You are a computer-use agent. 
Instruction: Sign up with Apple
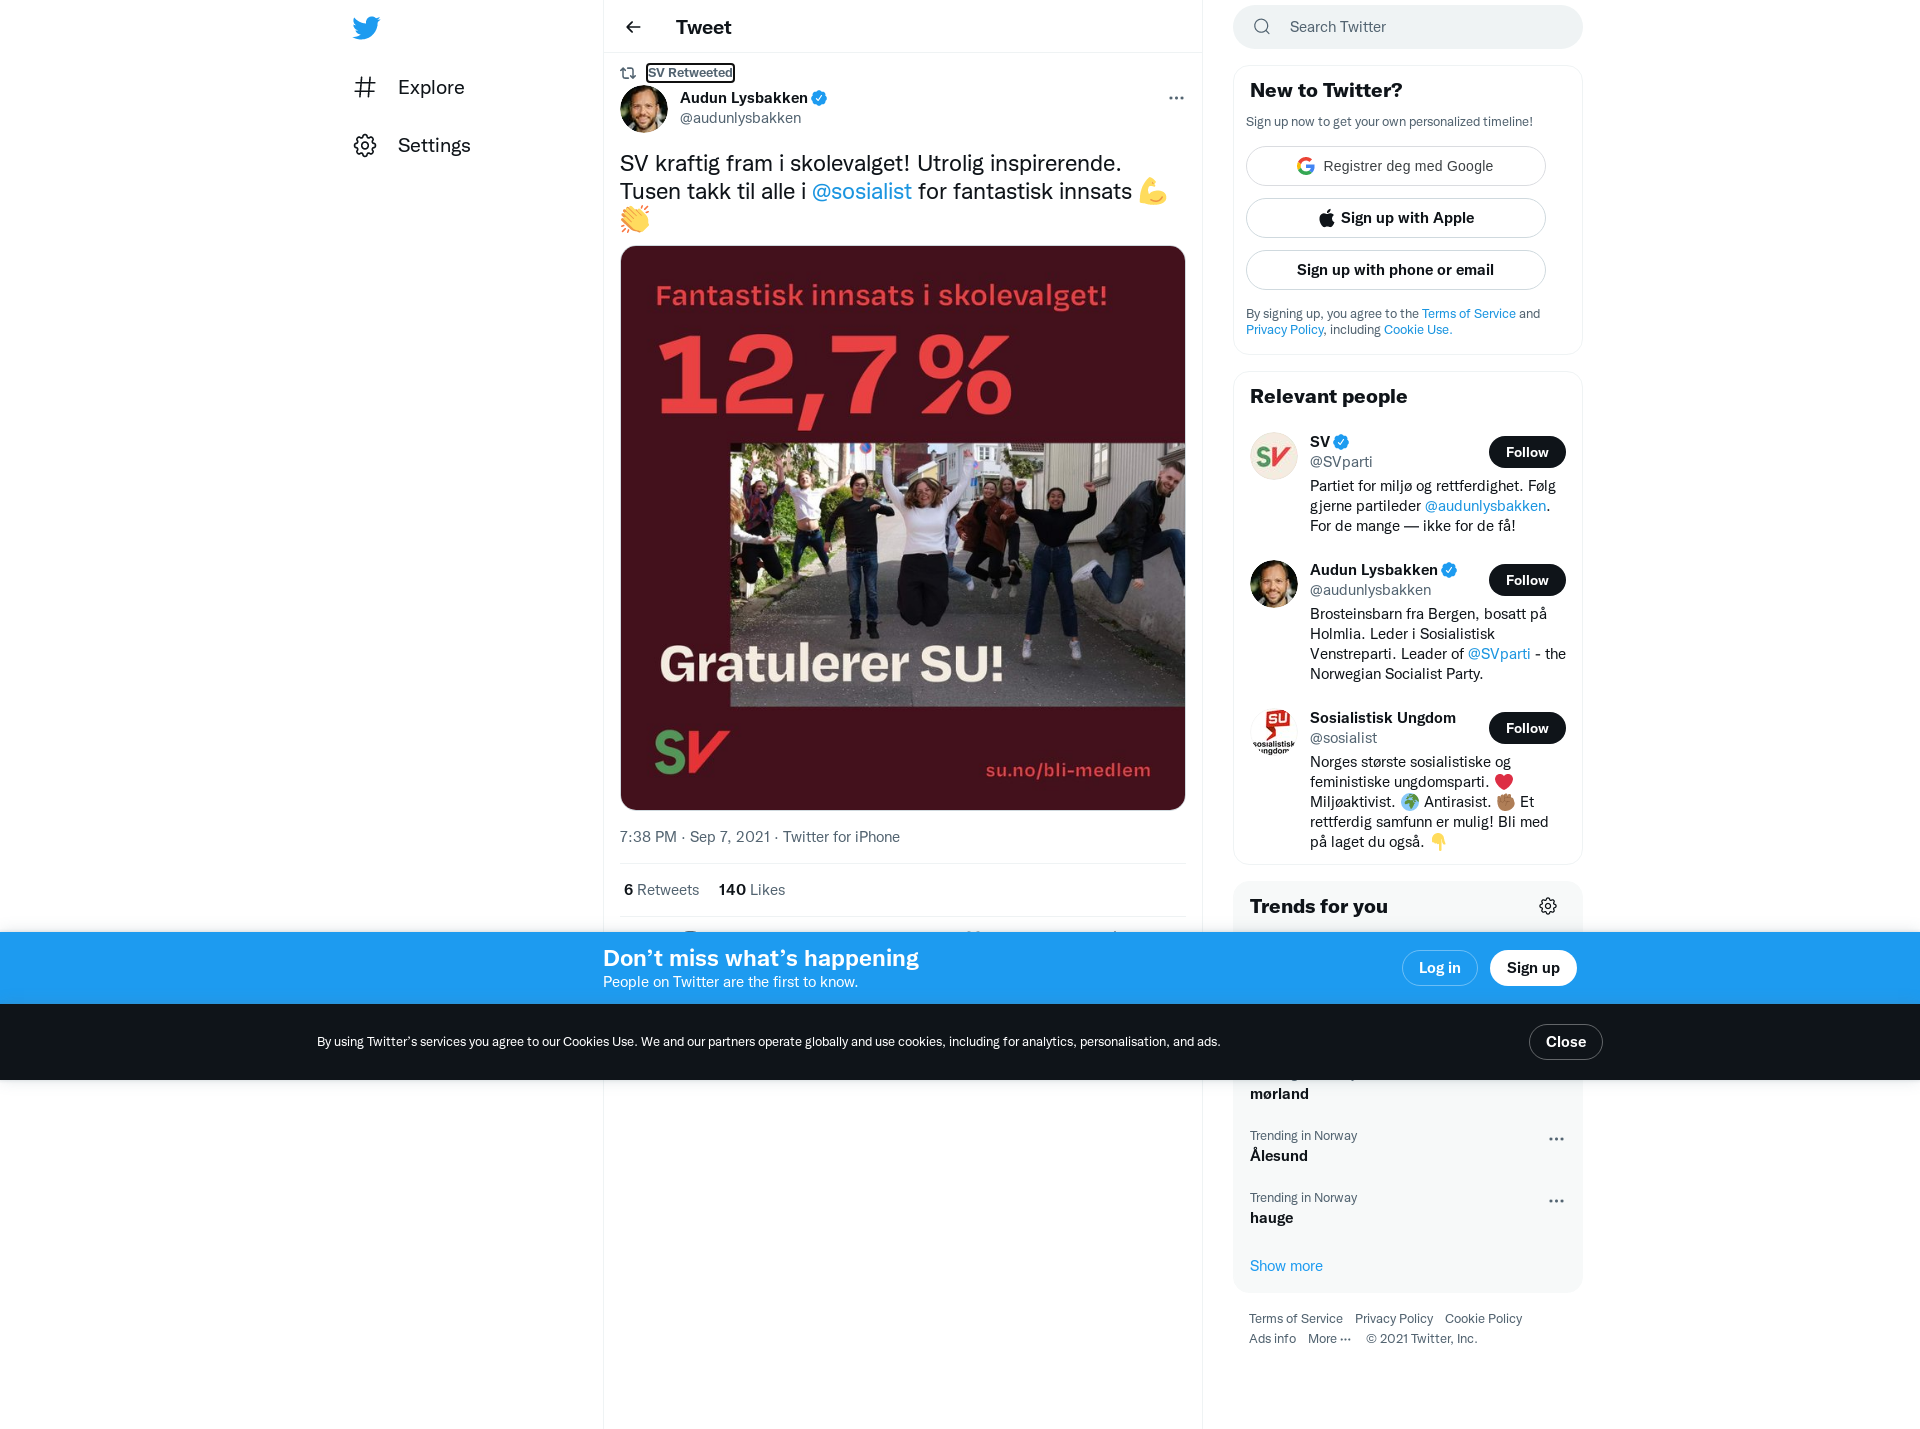(x=1395, y=218)
